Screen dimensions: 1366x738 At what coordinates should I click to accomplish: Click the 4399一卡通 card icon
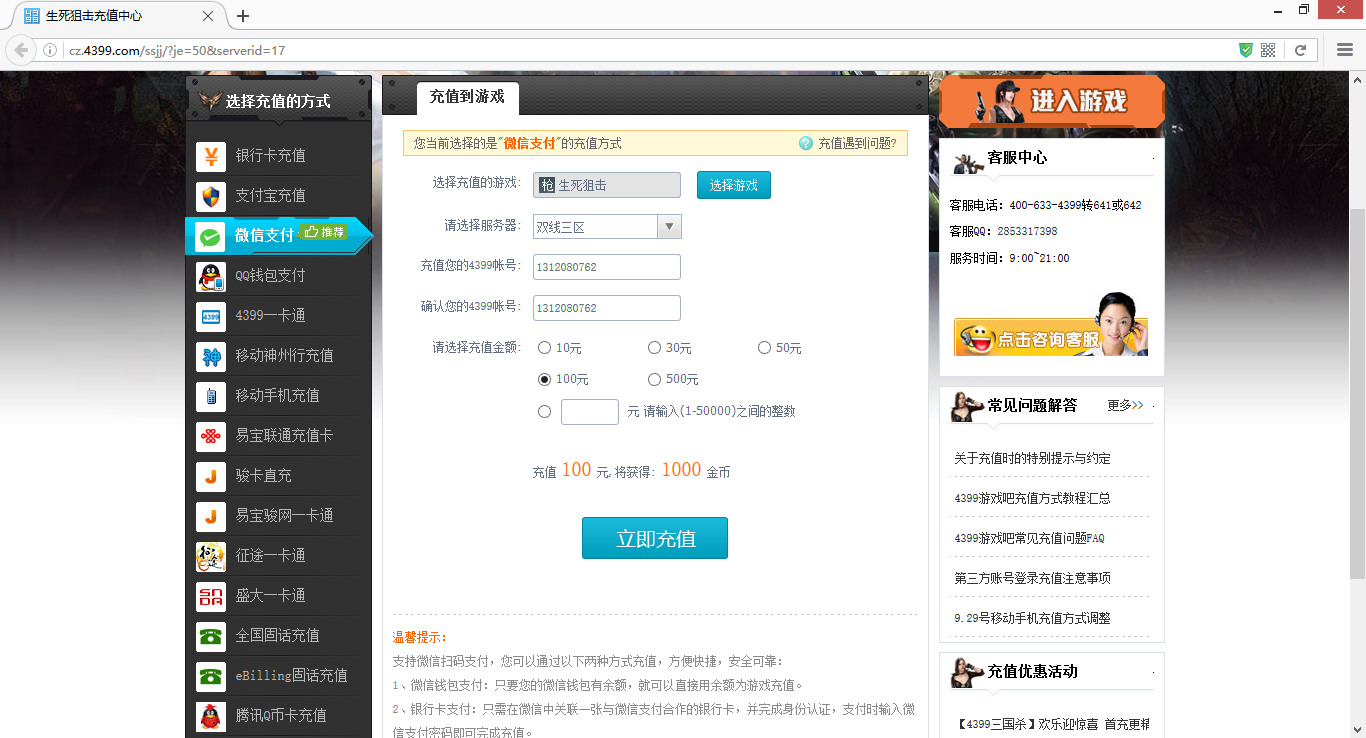click(x=210, y=316)
